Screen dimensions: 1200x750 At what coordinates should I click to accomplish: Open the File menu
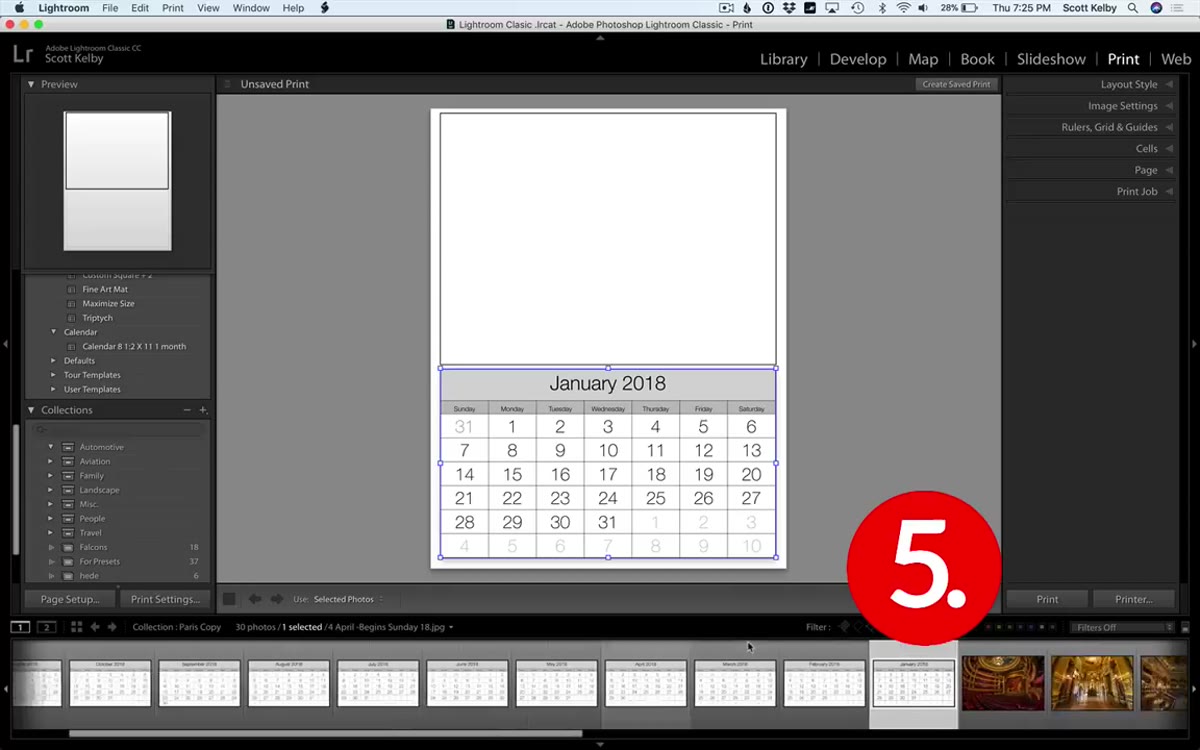tap(110, 8)
